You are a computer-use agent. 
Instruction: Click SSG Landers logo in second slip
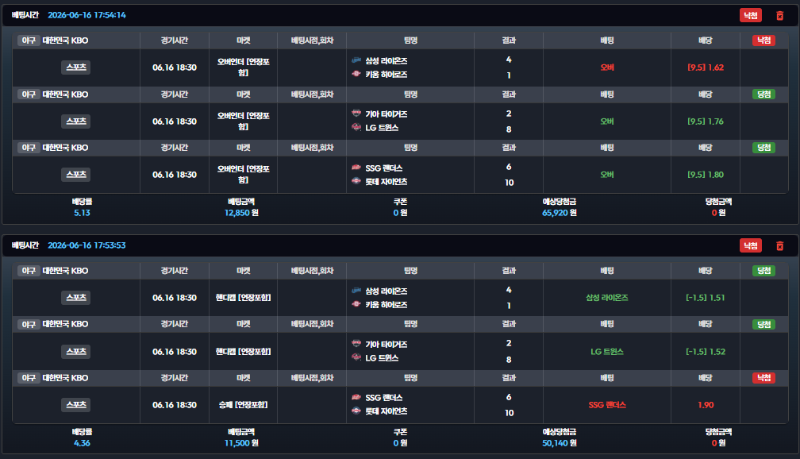356,397
